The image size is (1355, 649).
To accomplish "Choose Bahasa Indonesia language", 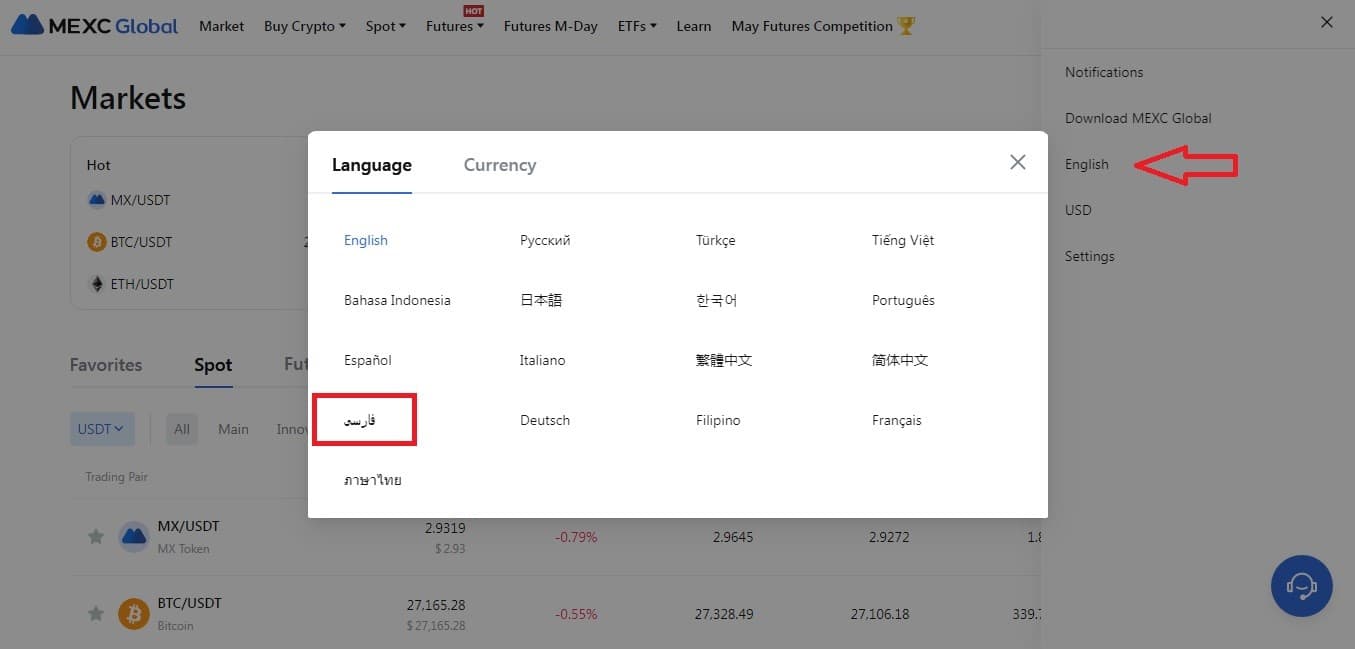I will 397,300.
